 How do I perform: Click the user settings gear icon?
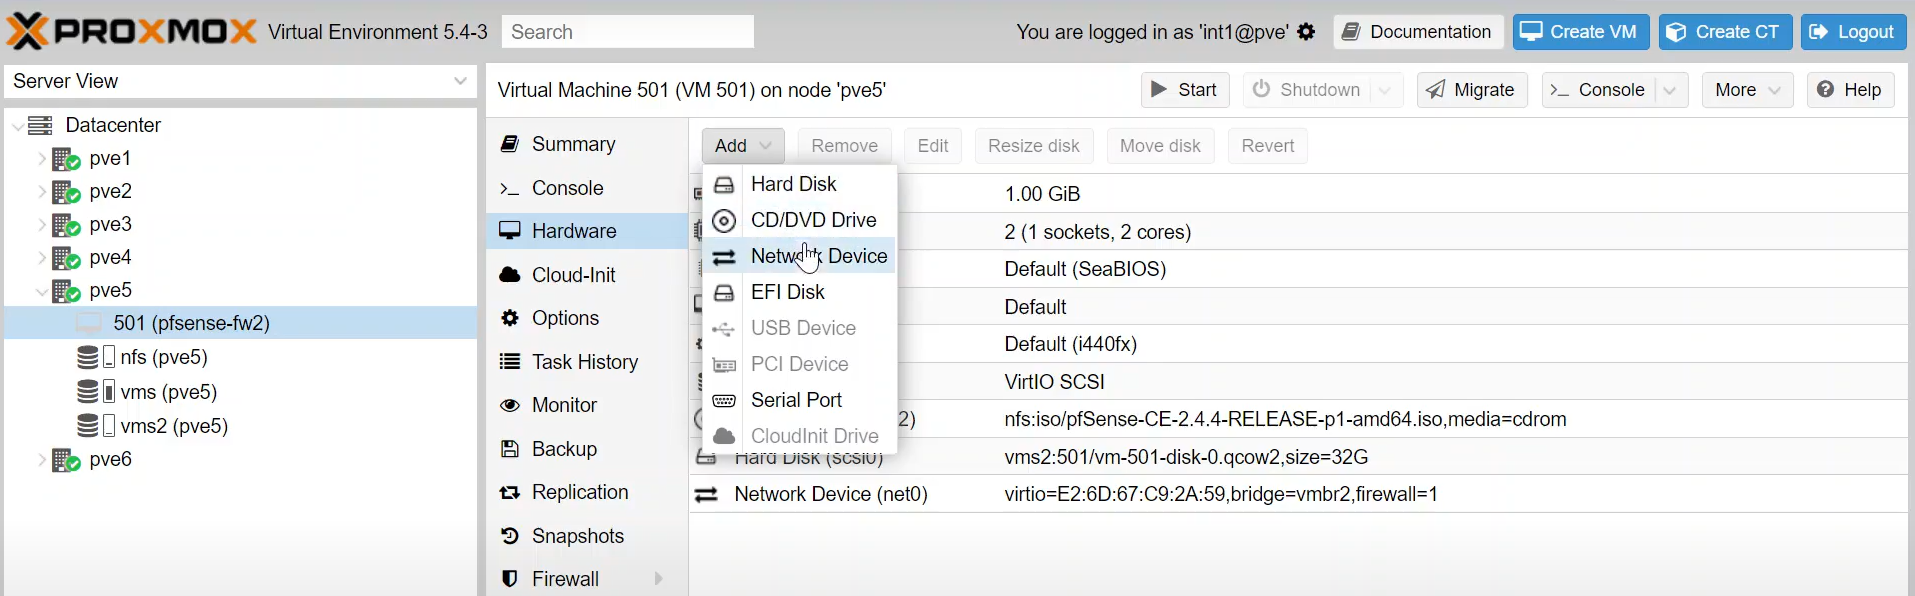1306,32
